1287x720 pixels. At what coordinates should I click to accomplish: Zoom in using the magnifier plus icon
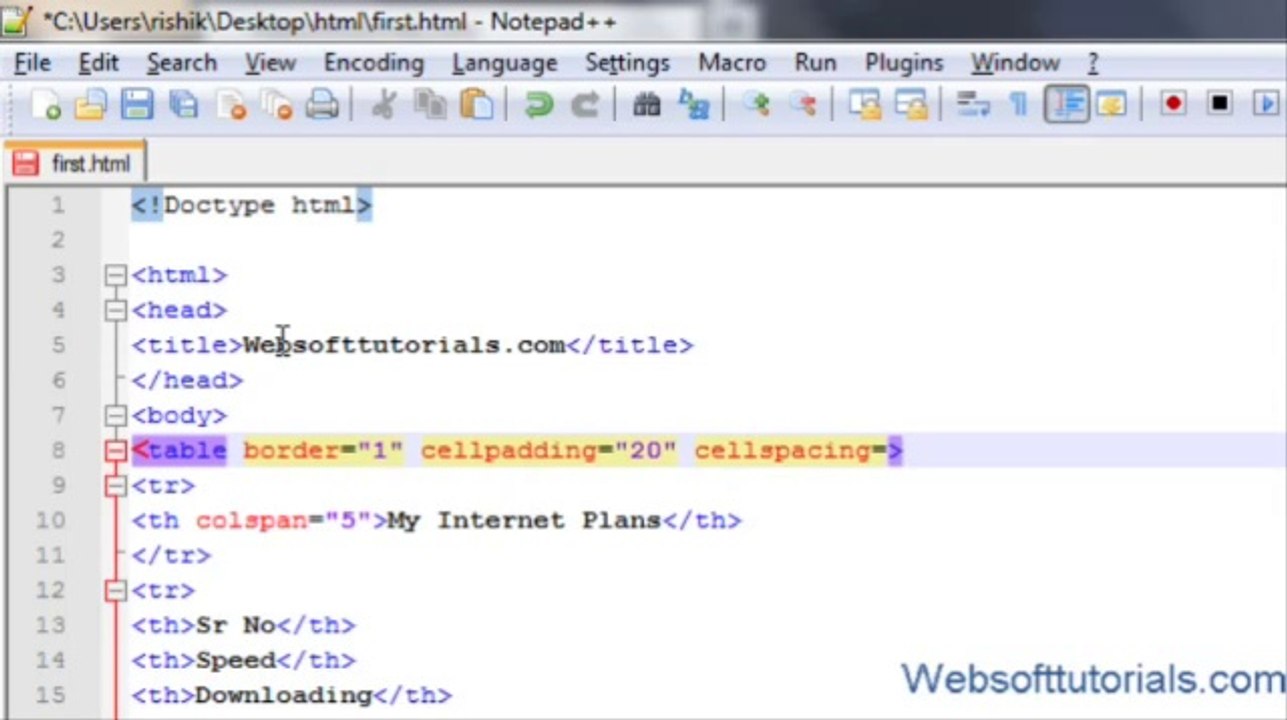coord(756,104)
